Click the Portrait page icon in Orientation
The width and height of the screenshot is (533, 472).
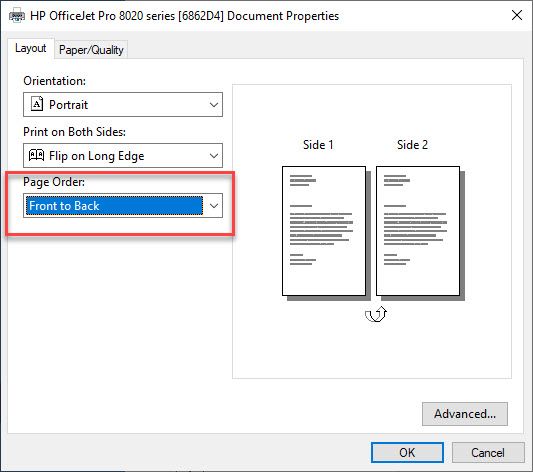coord(37,104)
